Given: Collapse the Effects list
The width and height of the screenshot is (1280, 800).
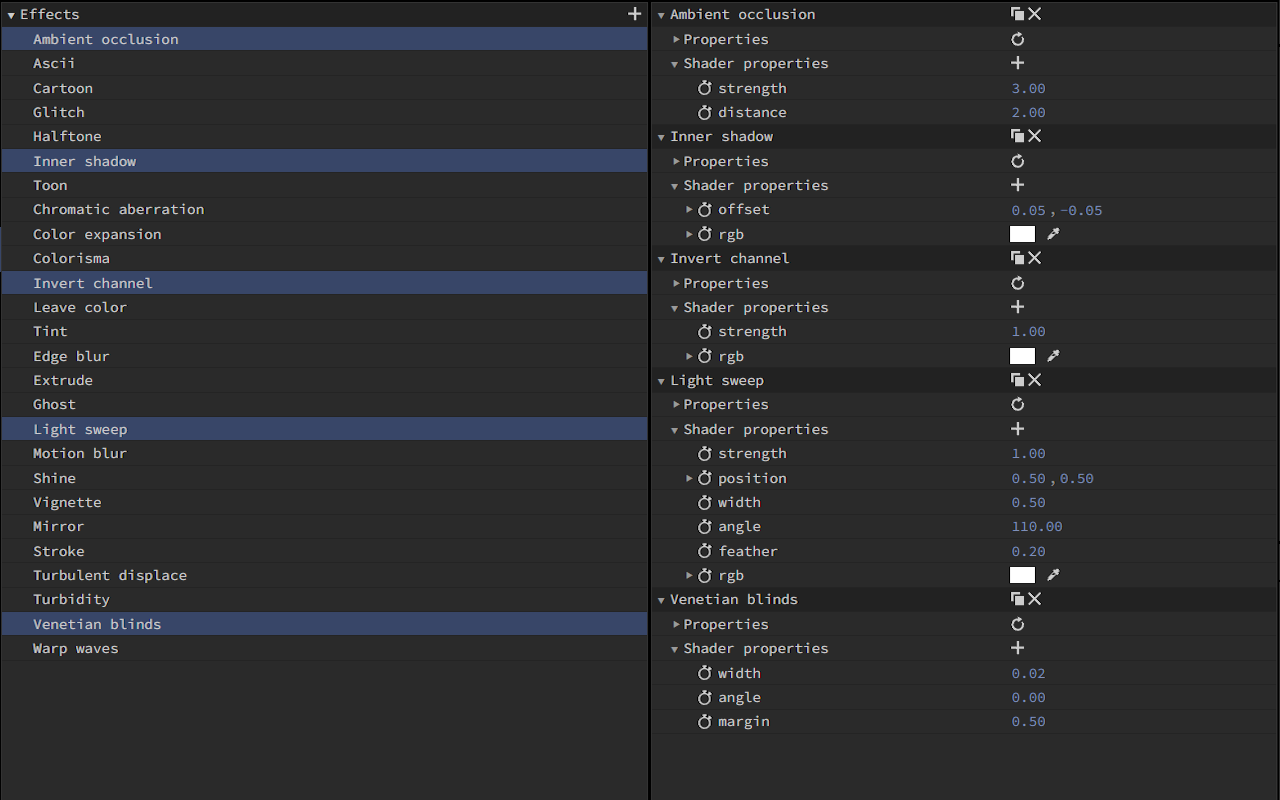Looking at the screenshot, I should [x=11, y=15].
